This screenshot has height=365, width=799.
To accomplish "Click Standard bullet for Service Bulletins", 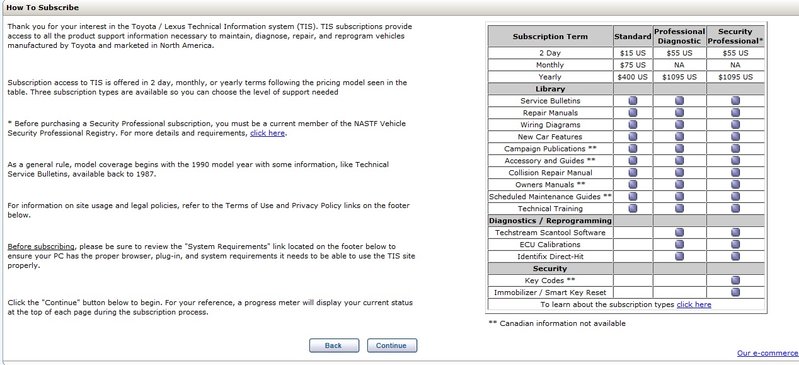I will [632, 101].
